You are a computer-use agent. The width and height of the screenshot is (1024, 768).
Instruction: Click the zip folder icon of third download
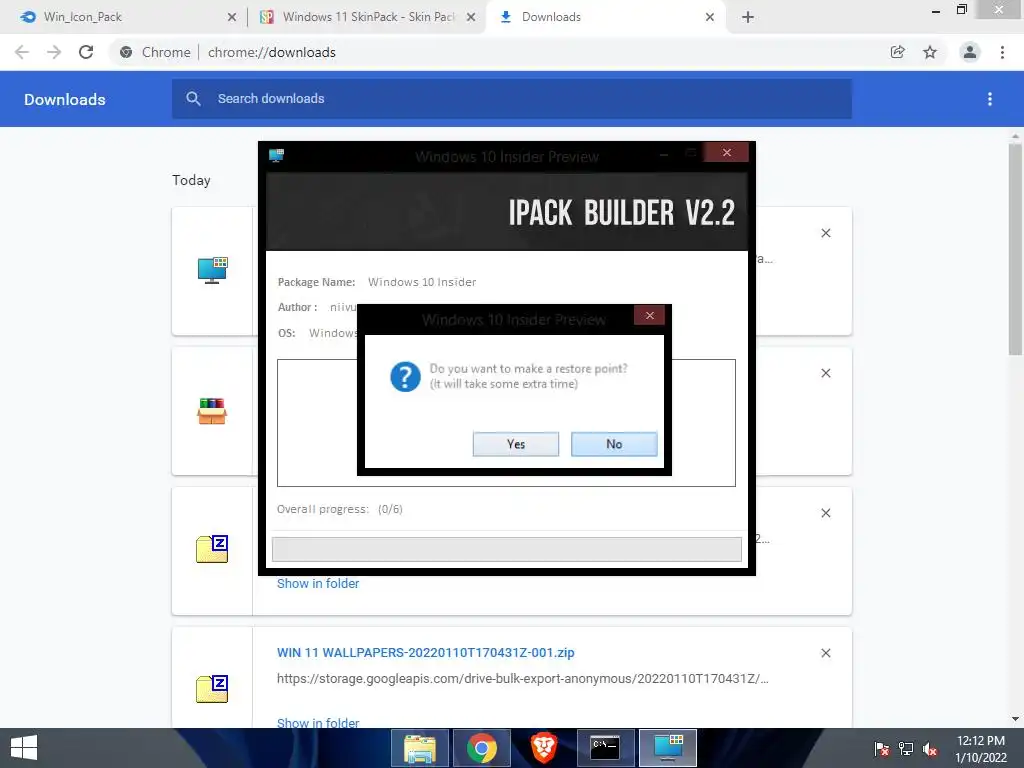click(x=212, y=549)
